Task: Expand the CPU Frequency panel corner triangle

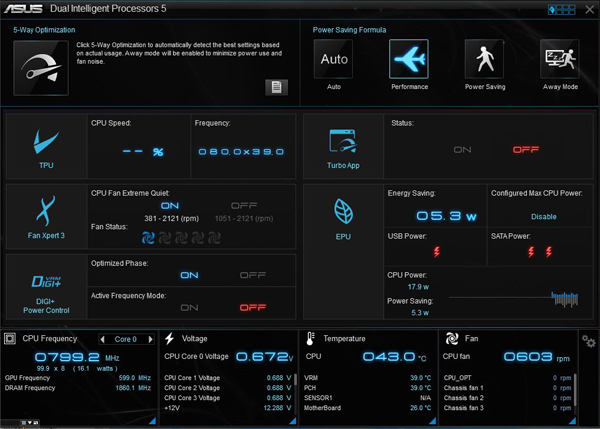Action: pos(152,421)
